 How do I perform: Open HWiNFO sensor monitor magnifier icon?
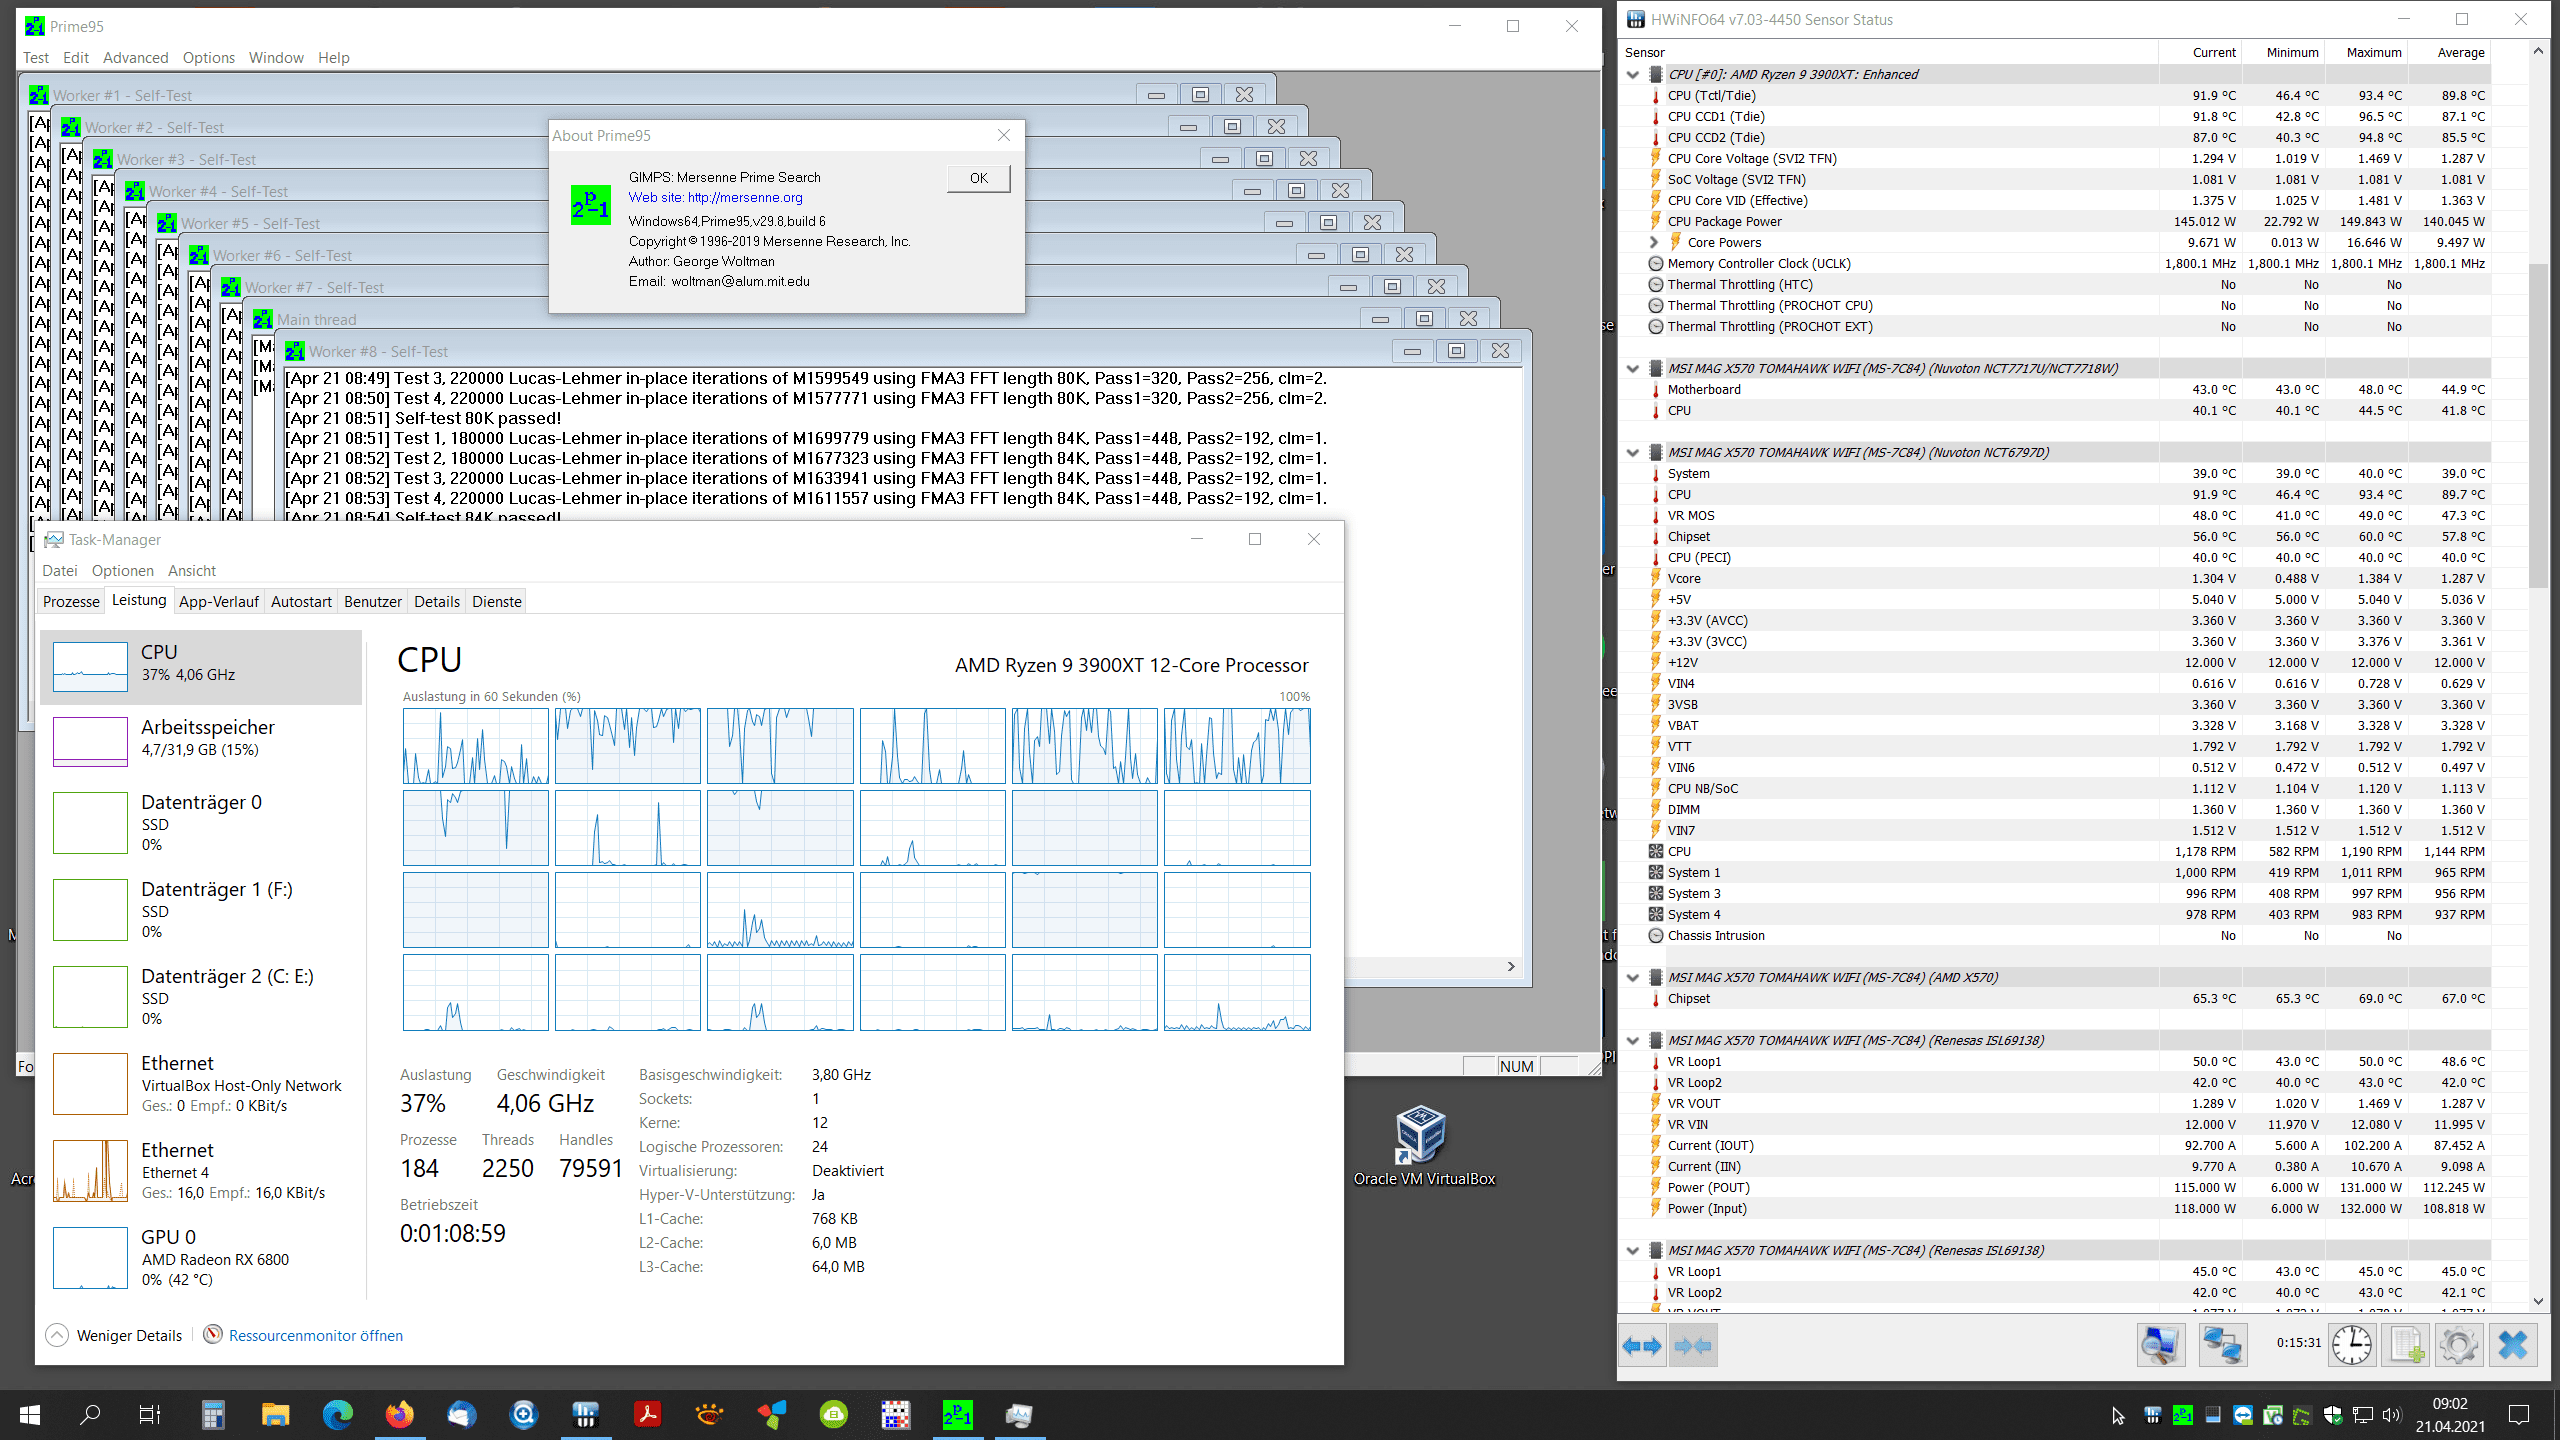(2160, 1345)
